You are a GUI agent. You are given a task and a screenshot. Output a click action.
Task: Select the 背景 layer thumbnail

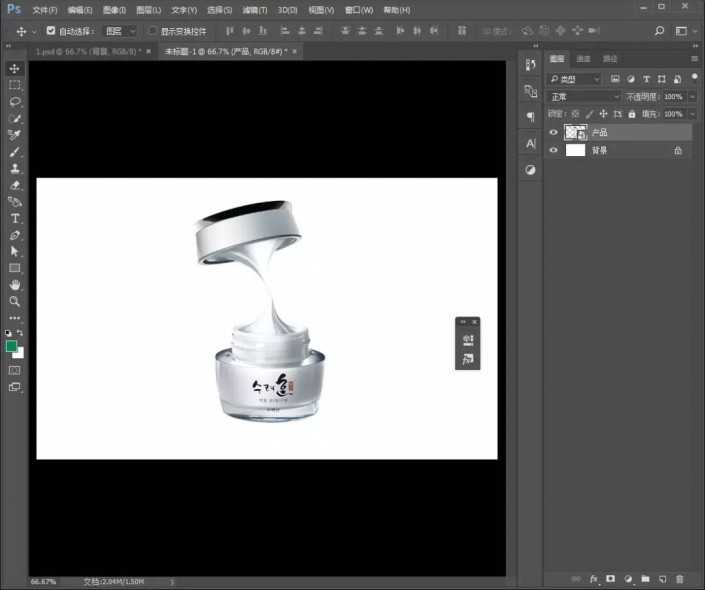point(575,150)
